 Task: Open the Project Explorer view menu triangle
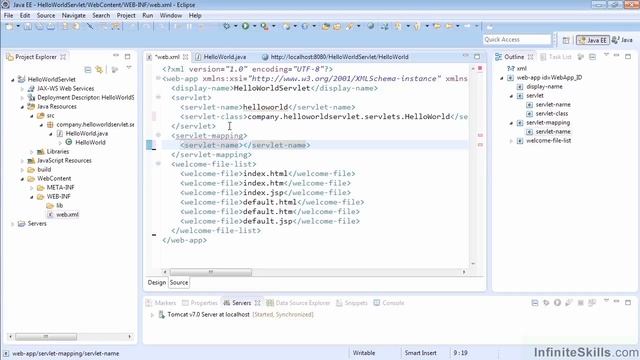129,68
